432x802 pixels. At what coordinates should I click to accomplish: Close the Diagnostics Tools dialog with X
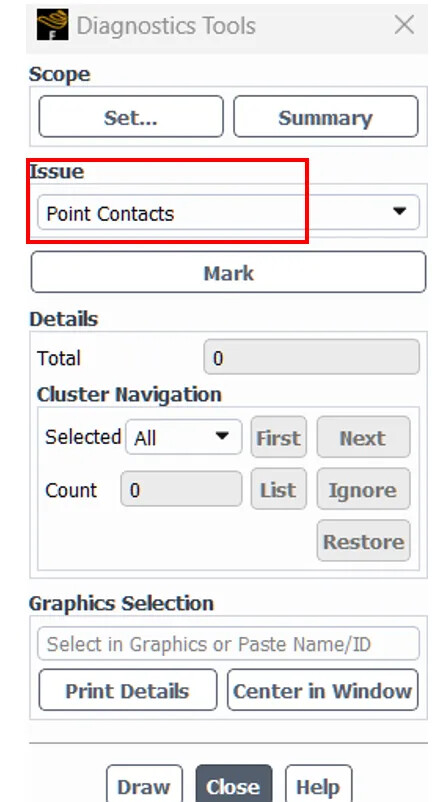[x=404, y=25]
